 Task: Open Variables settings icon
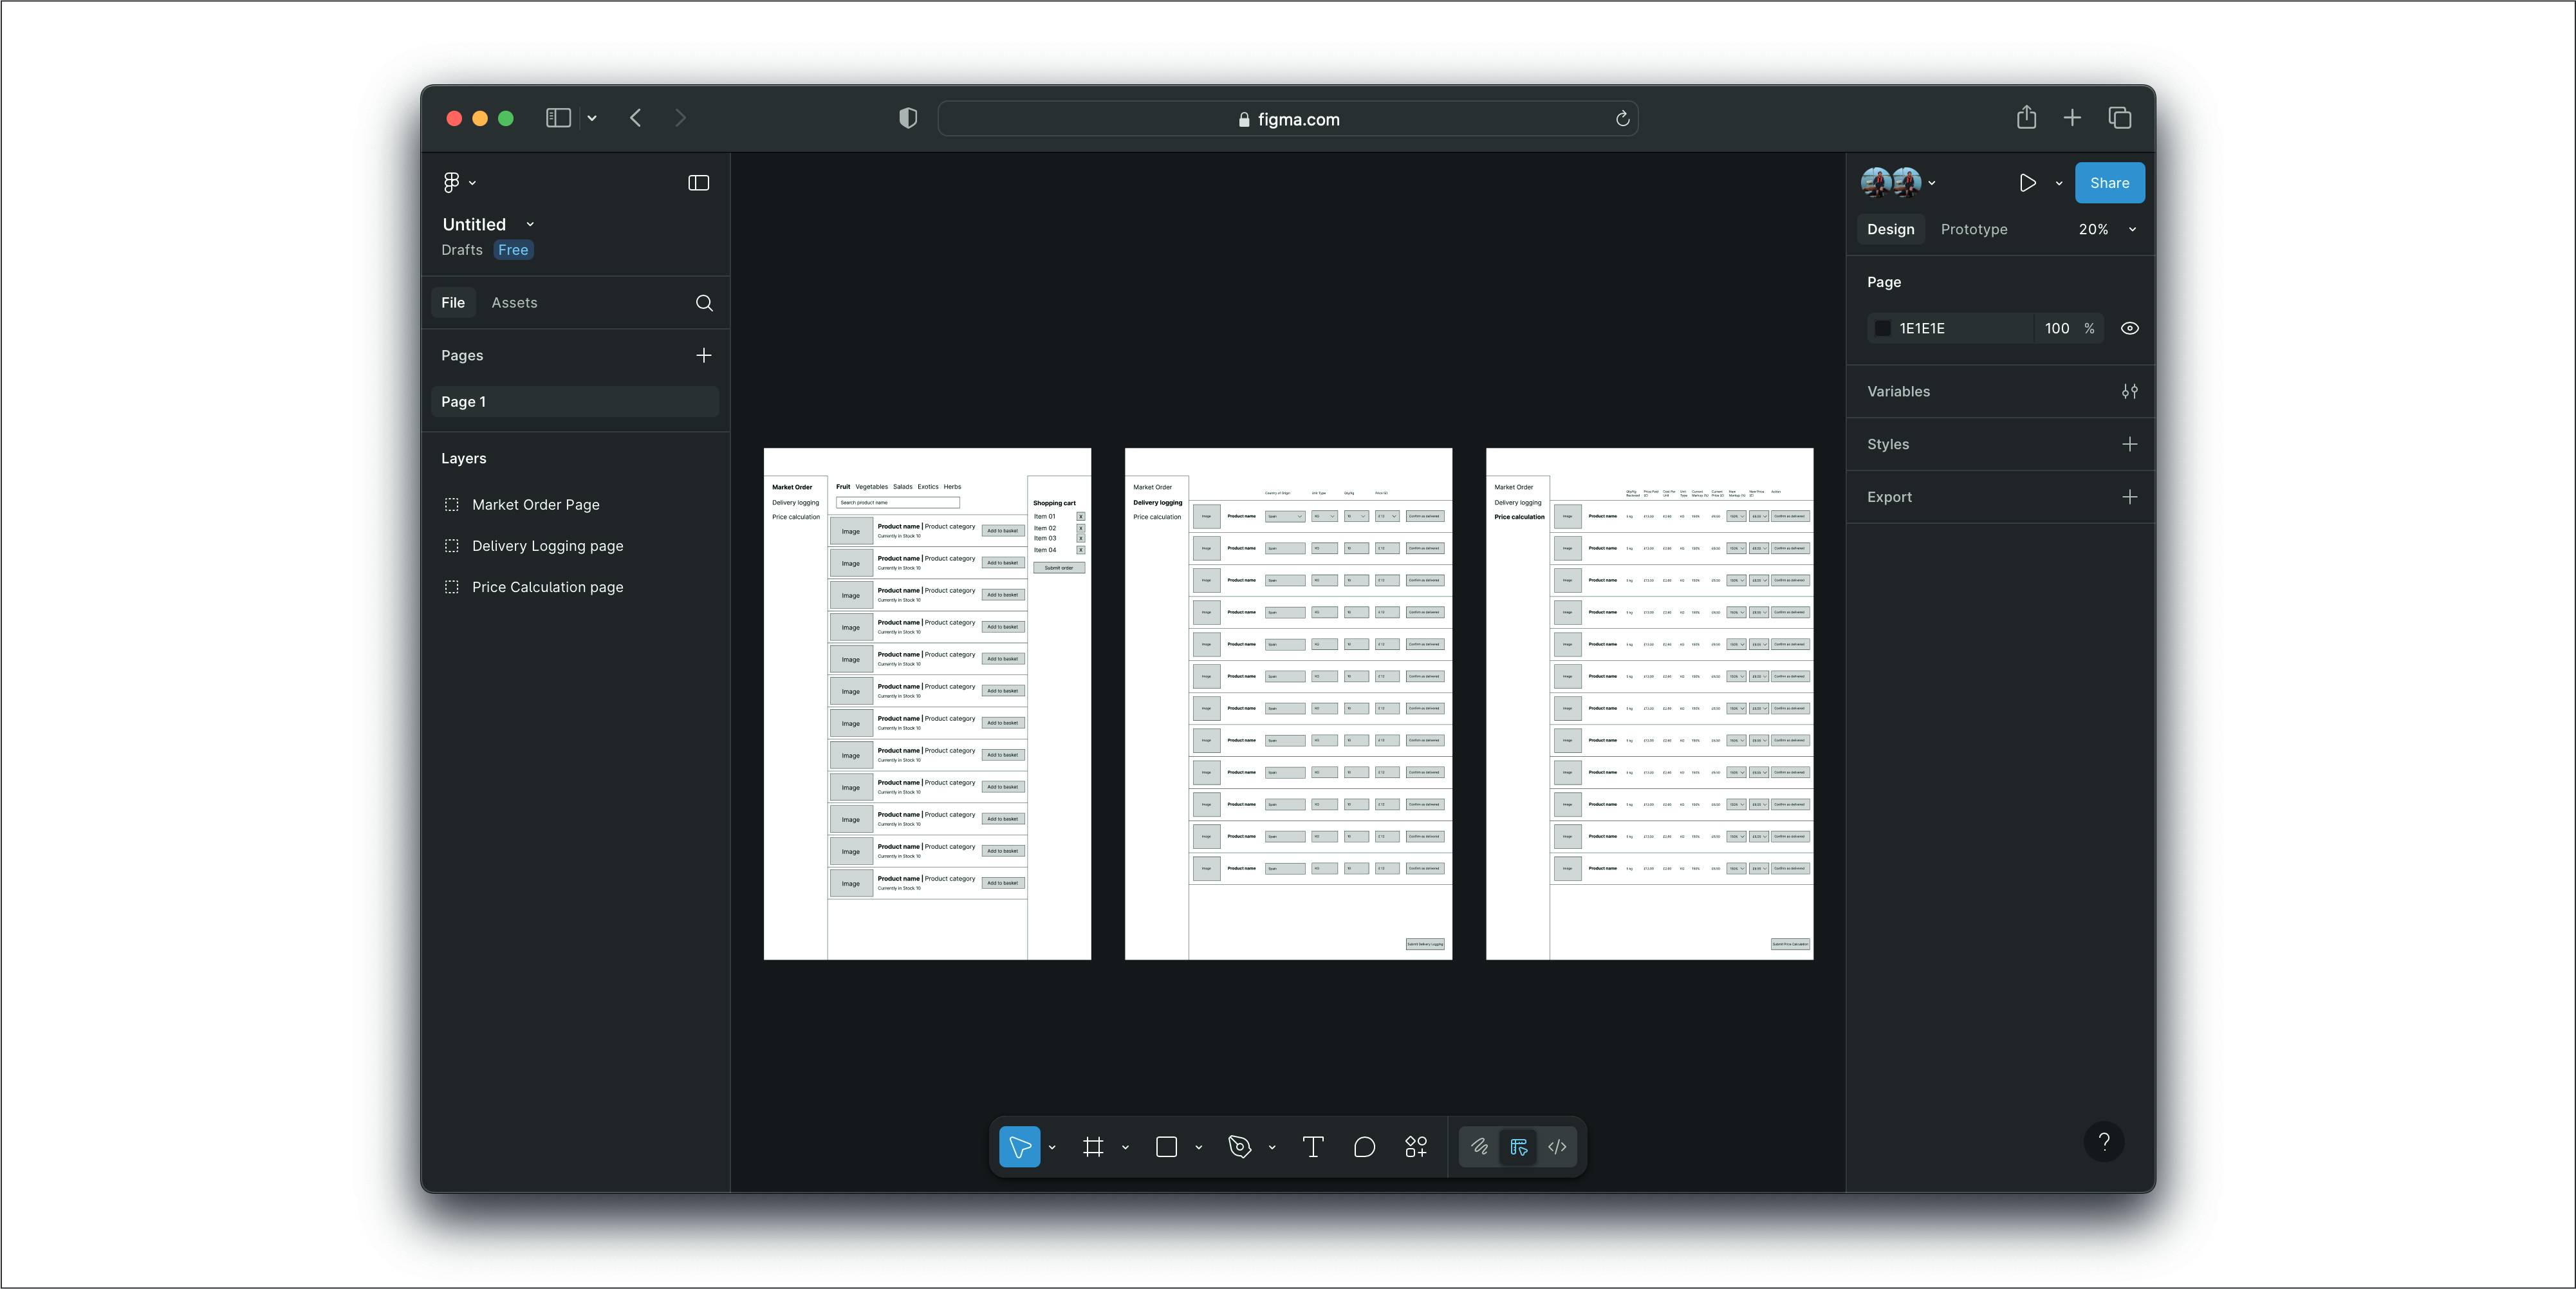2129,391
